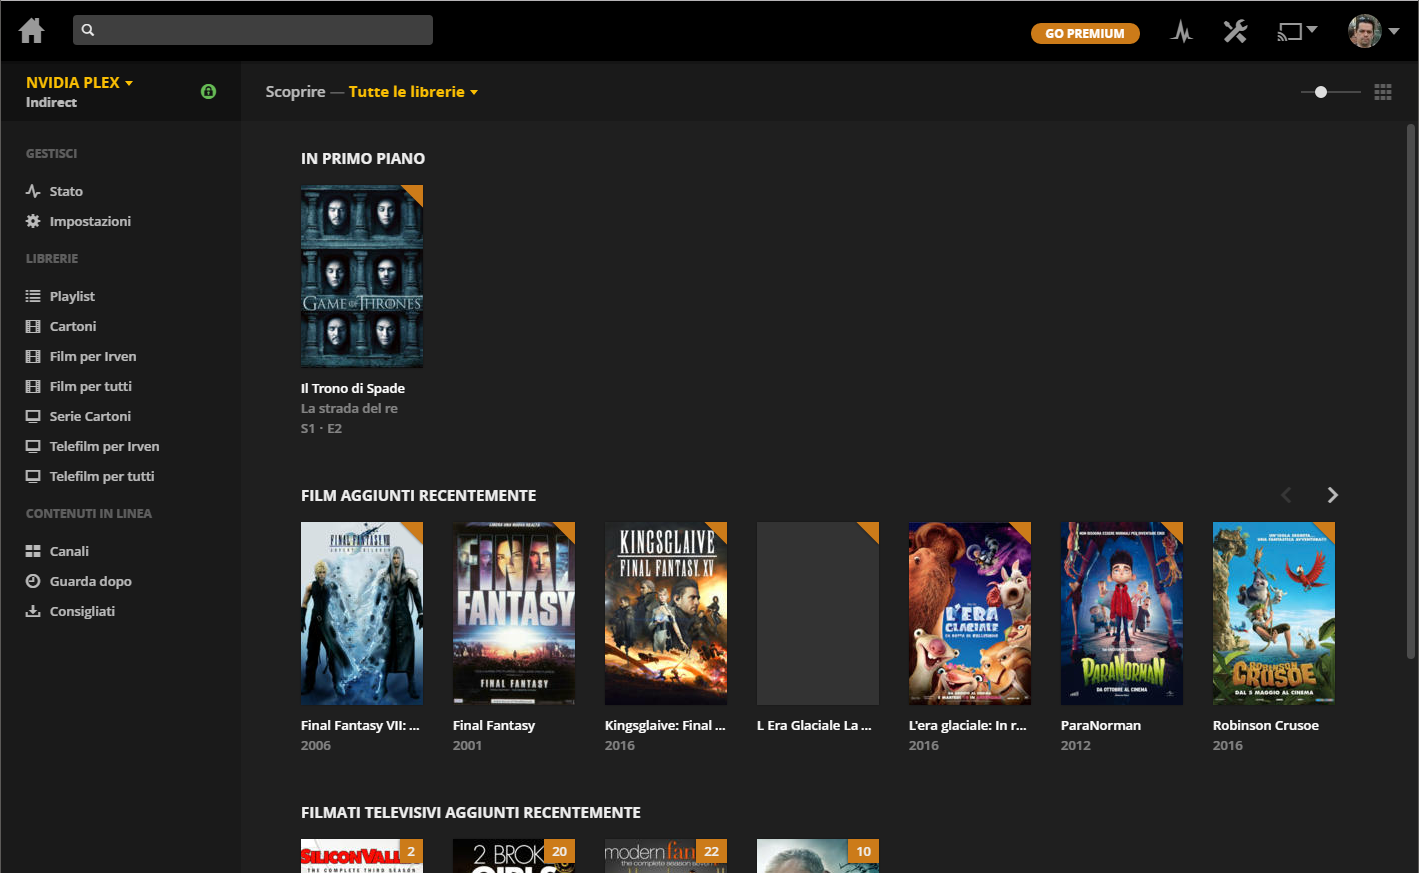1419x873 pixels.
Task: Switch to grid view icon
Action: point(1383,92)
